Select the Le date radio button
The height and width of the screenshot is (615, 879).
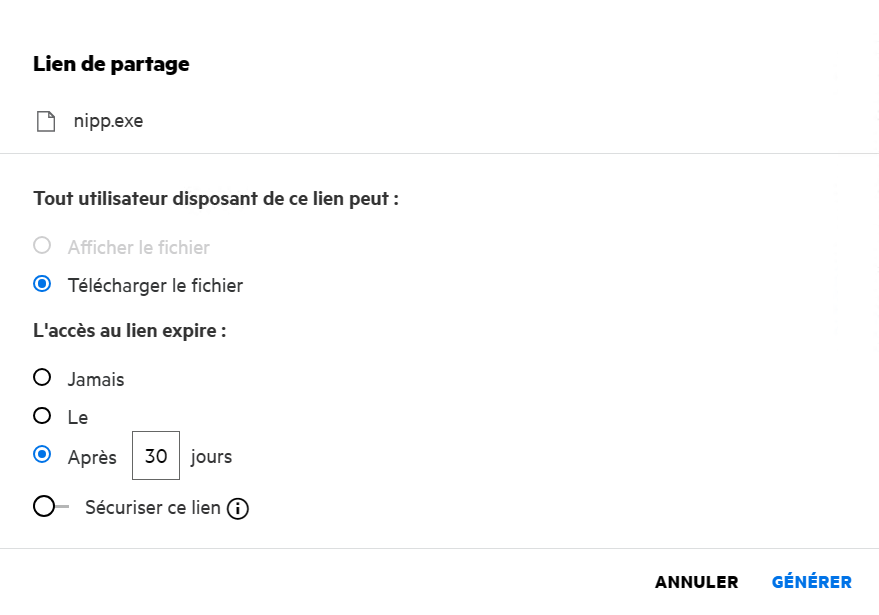click(42, 416)
